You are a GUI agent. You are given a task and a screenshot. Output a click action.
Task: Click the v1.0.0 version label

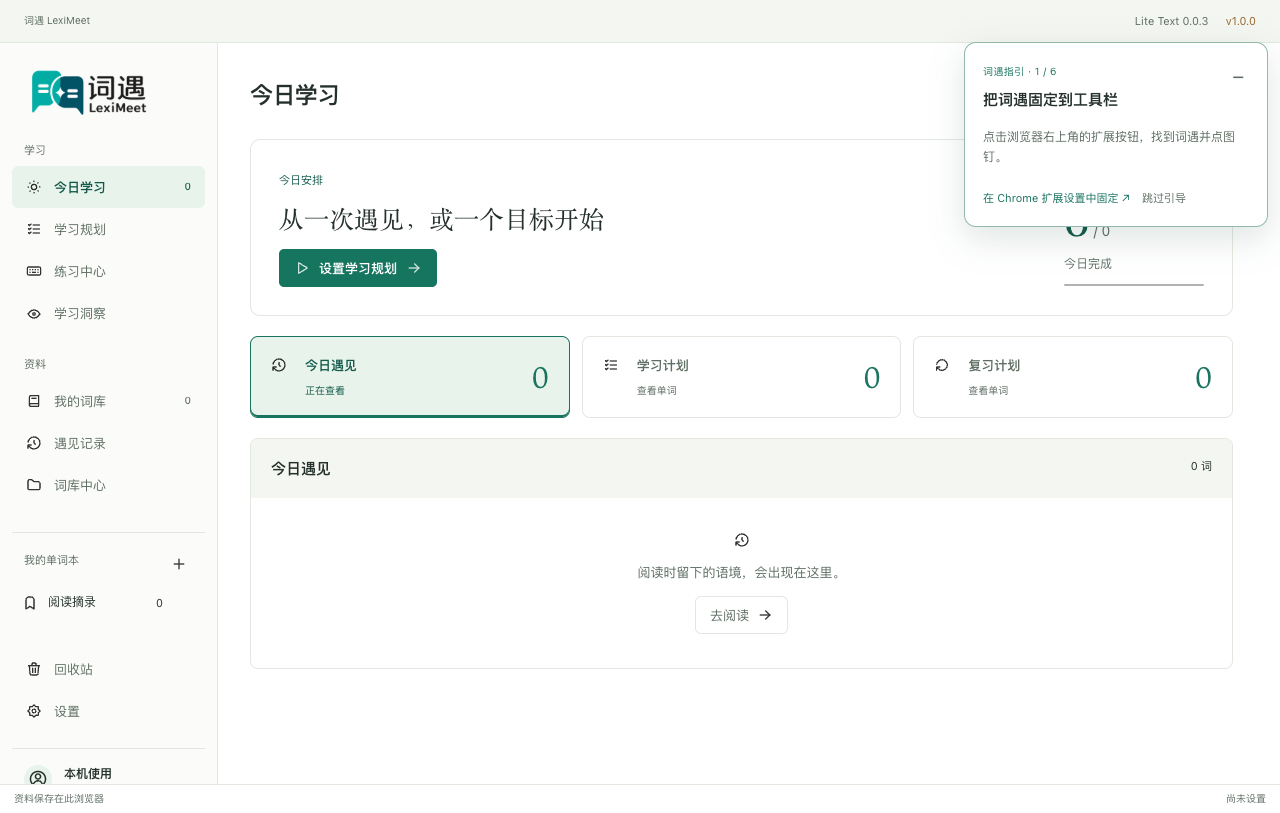pyautogui.click(x=1241, y=21)
